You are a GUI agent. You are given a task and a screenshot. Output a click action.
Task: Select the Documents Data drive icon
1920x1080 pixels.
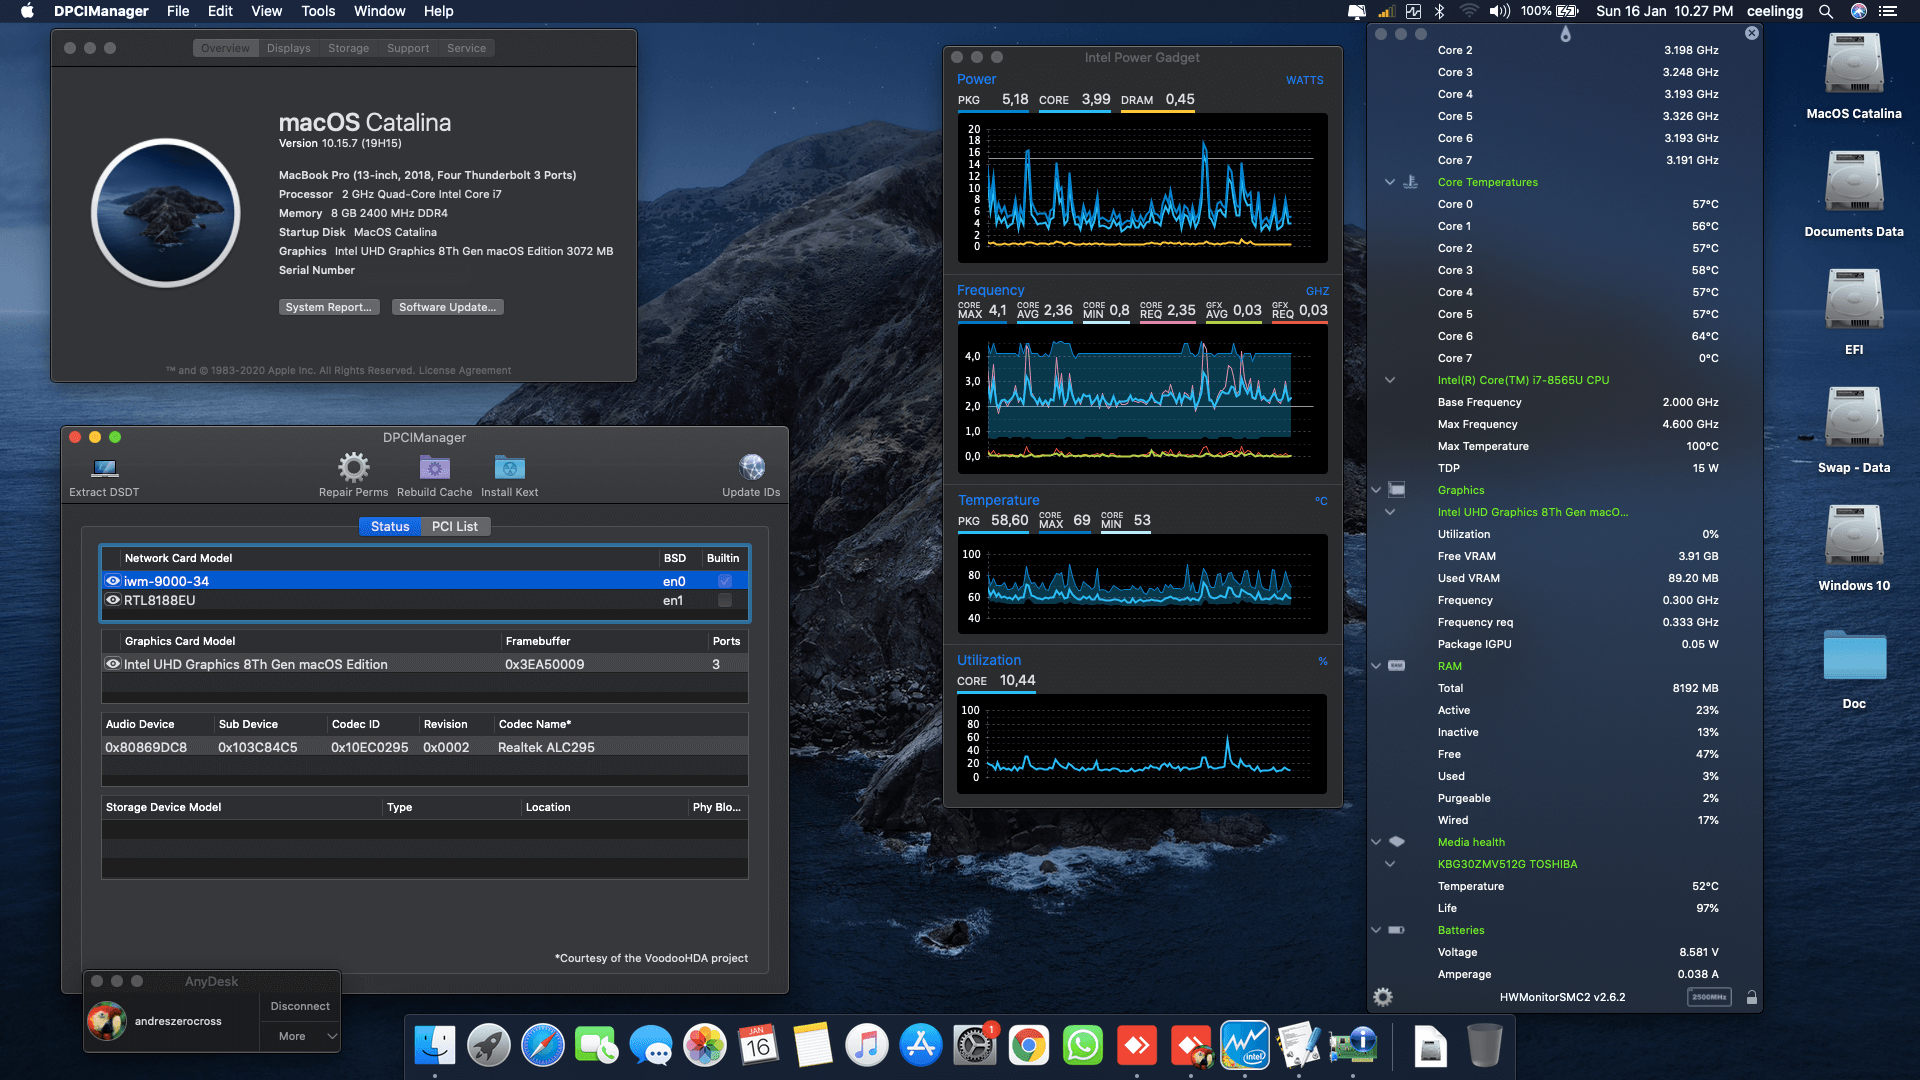(1854, 182)
